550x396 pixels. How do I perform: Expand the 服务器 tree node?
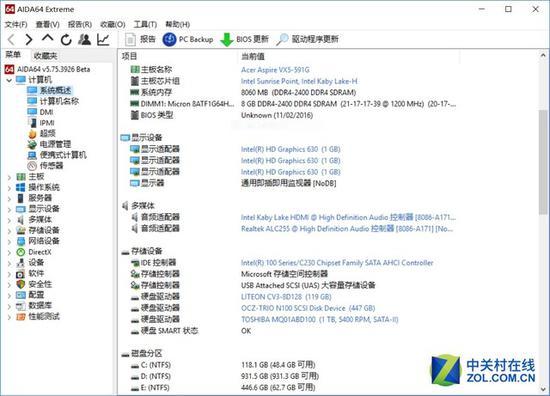[x=9, y=199]
